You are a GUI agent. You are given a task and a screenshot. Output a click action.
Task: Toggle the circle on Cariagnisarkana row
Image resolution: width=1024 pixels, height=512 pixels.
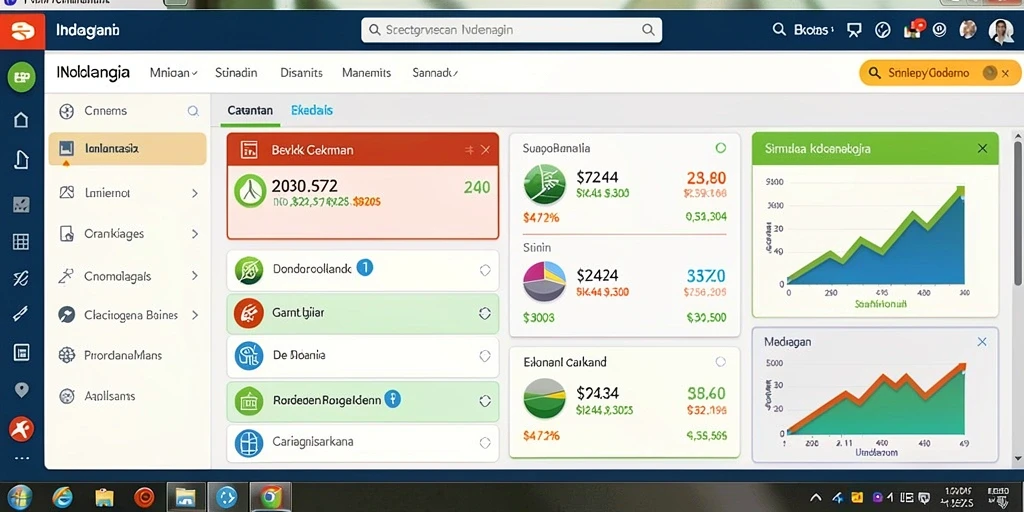(485, 443)
